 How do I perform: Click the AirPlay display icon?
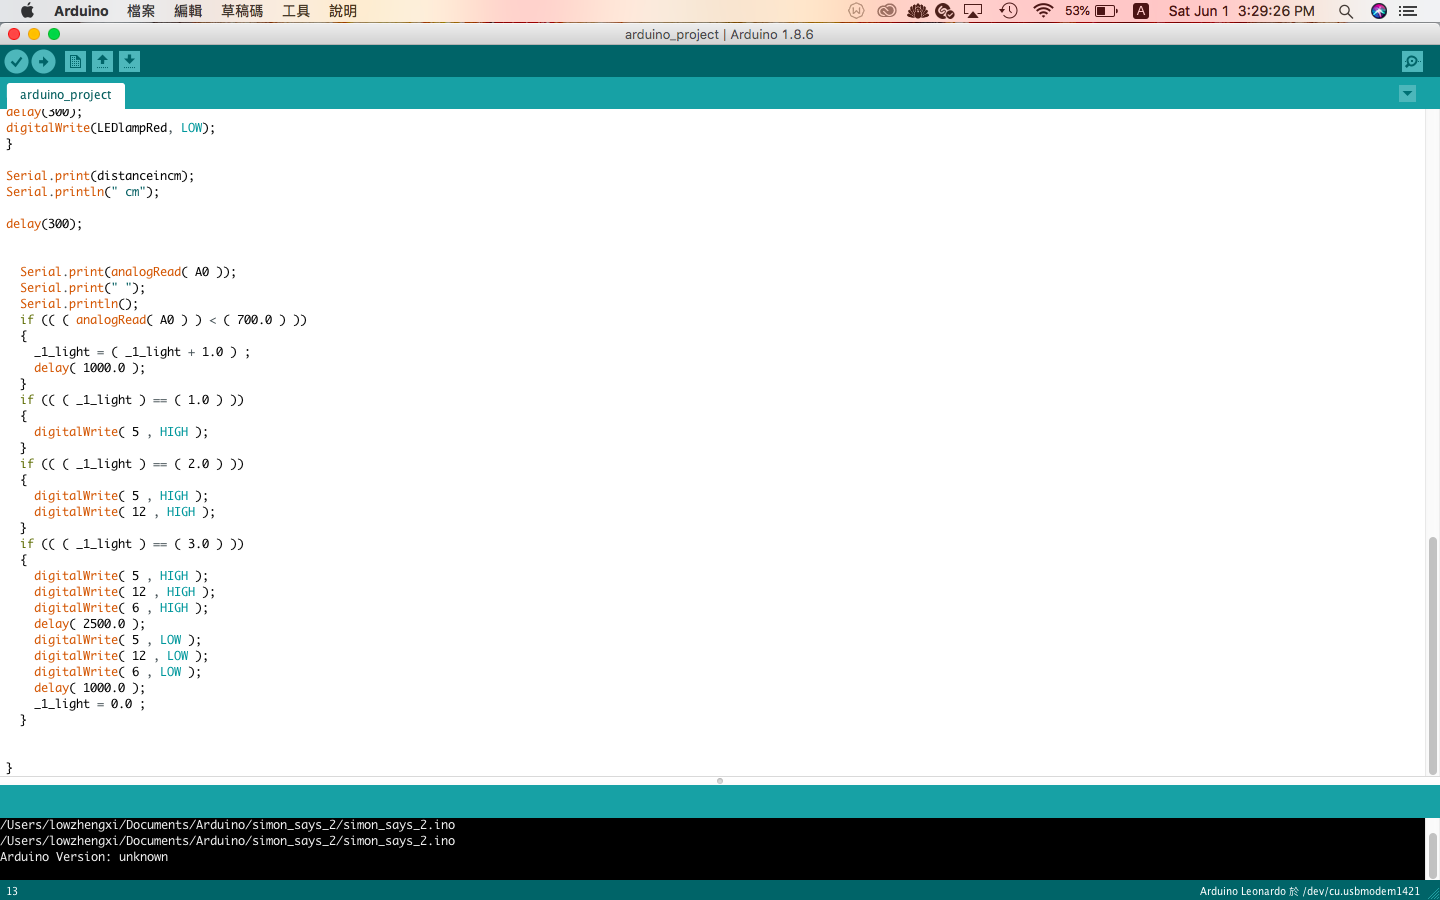(x=973, y=11)
